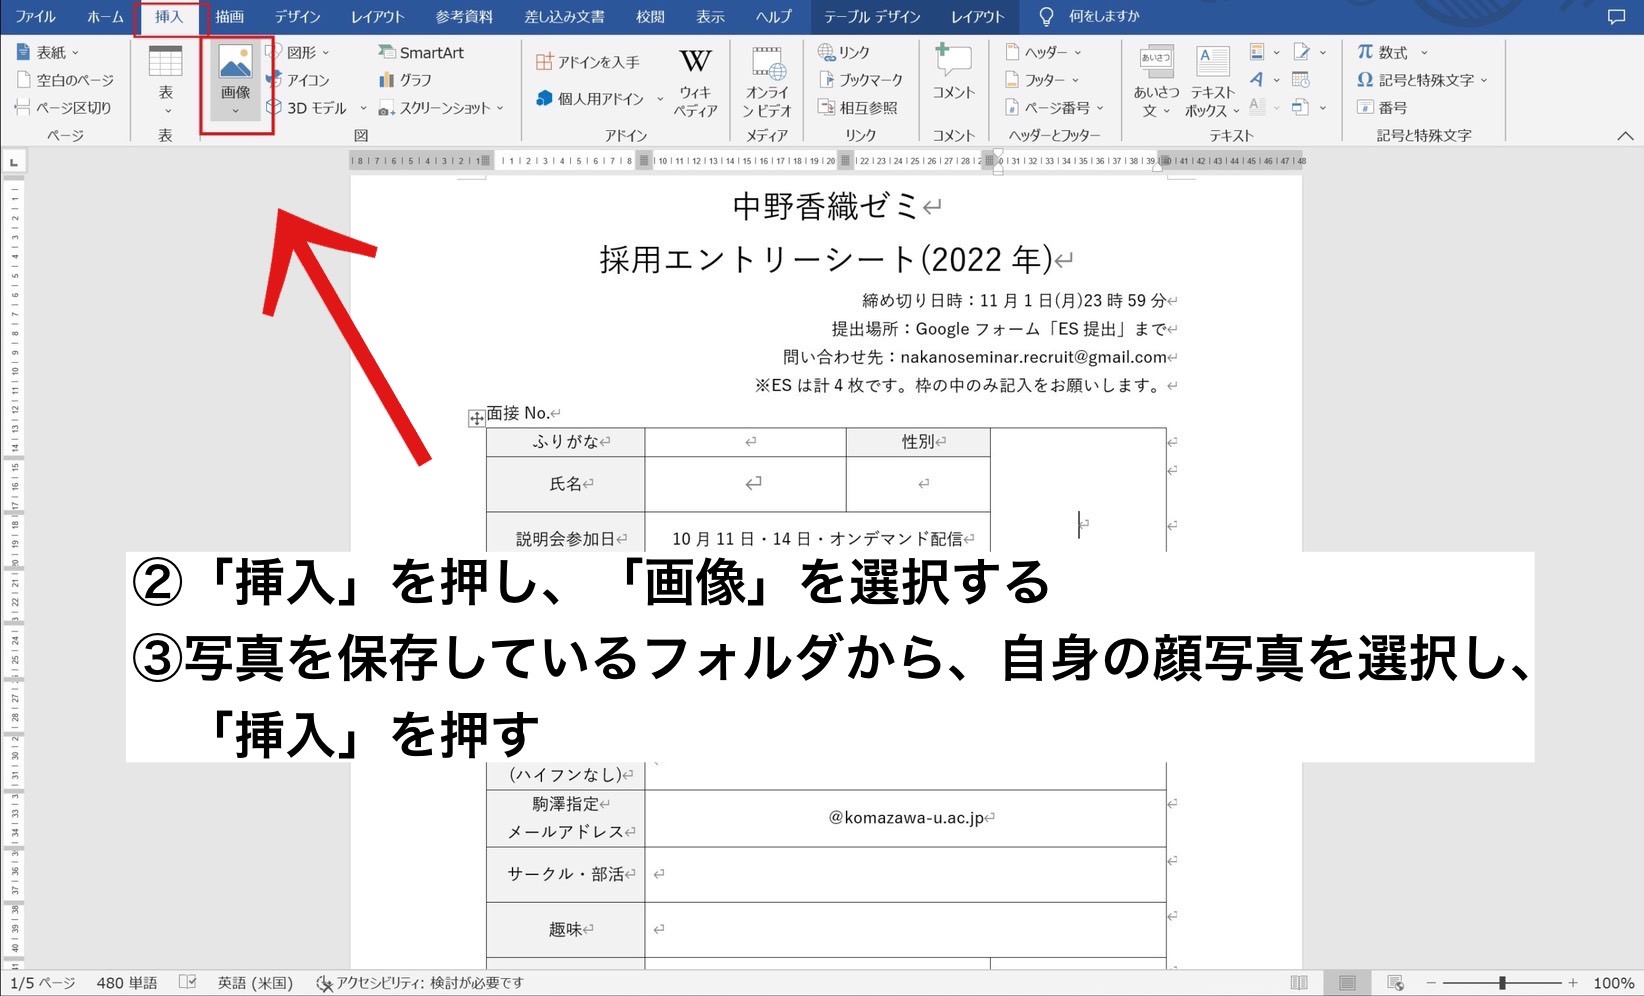This screenshot has height=996, width=1644.
Task: Switch to the デザイン Design tab
Action: 298,16
